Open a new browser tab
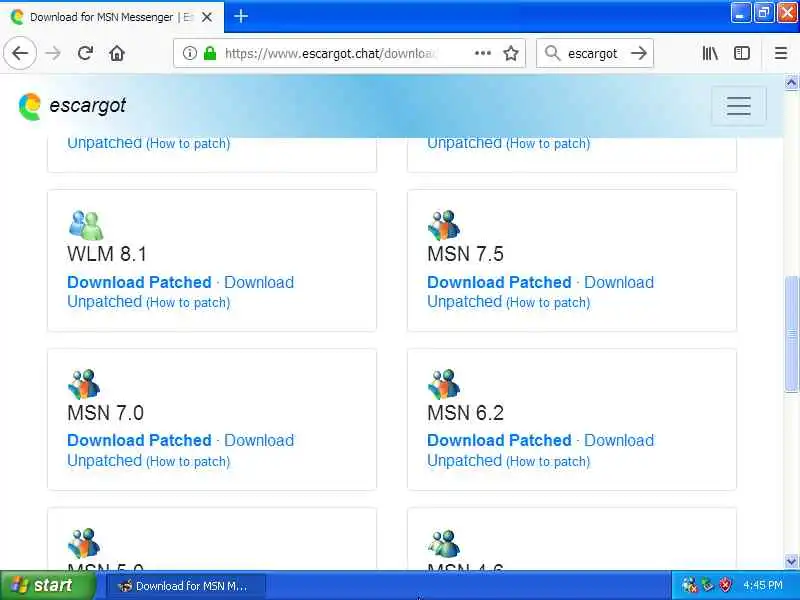The image size is (800, 600). (x=241, y=17)
